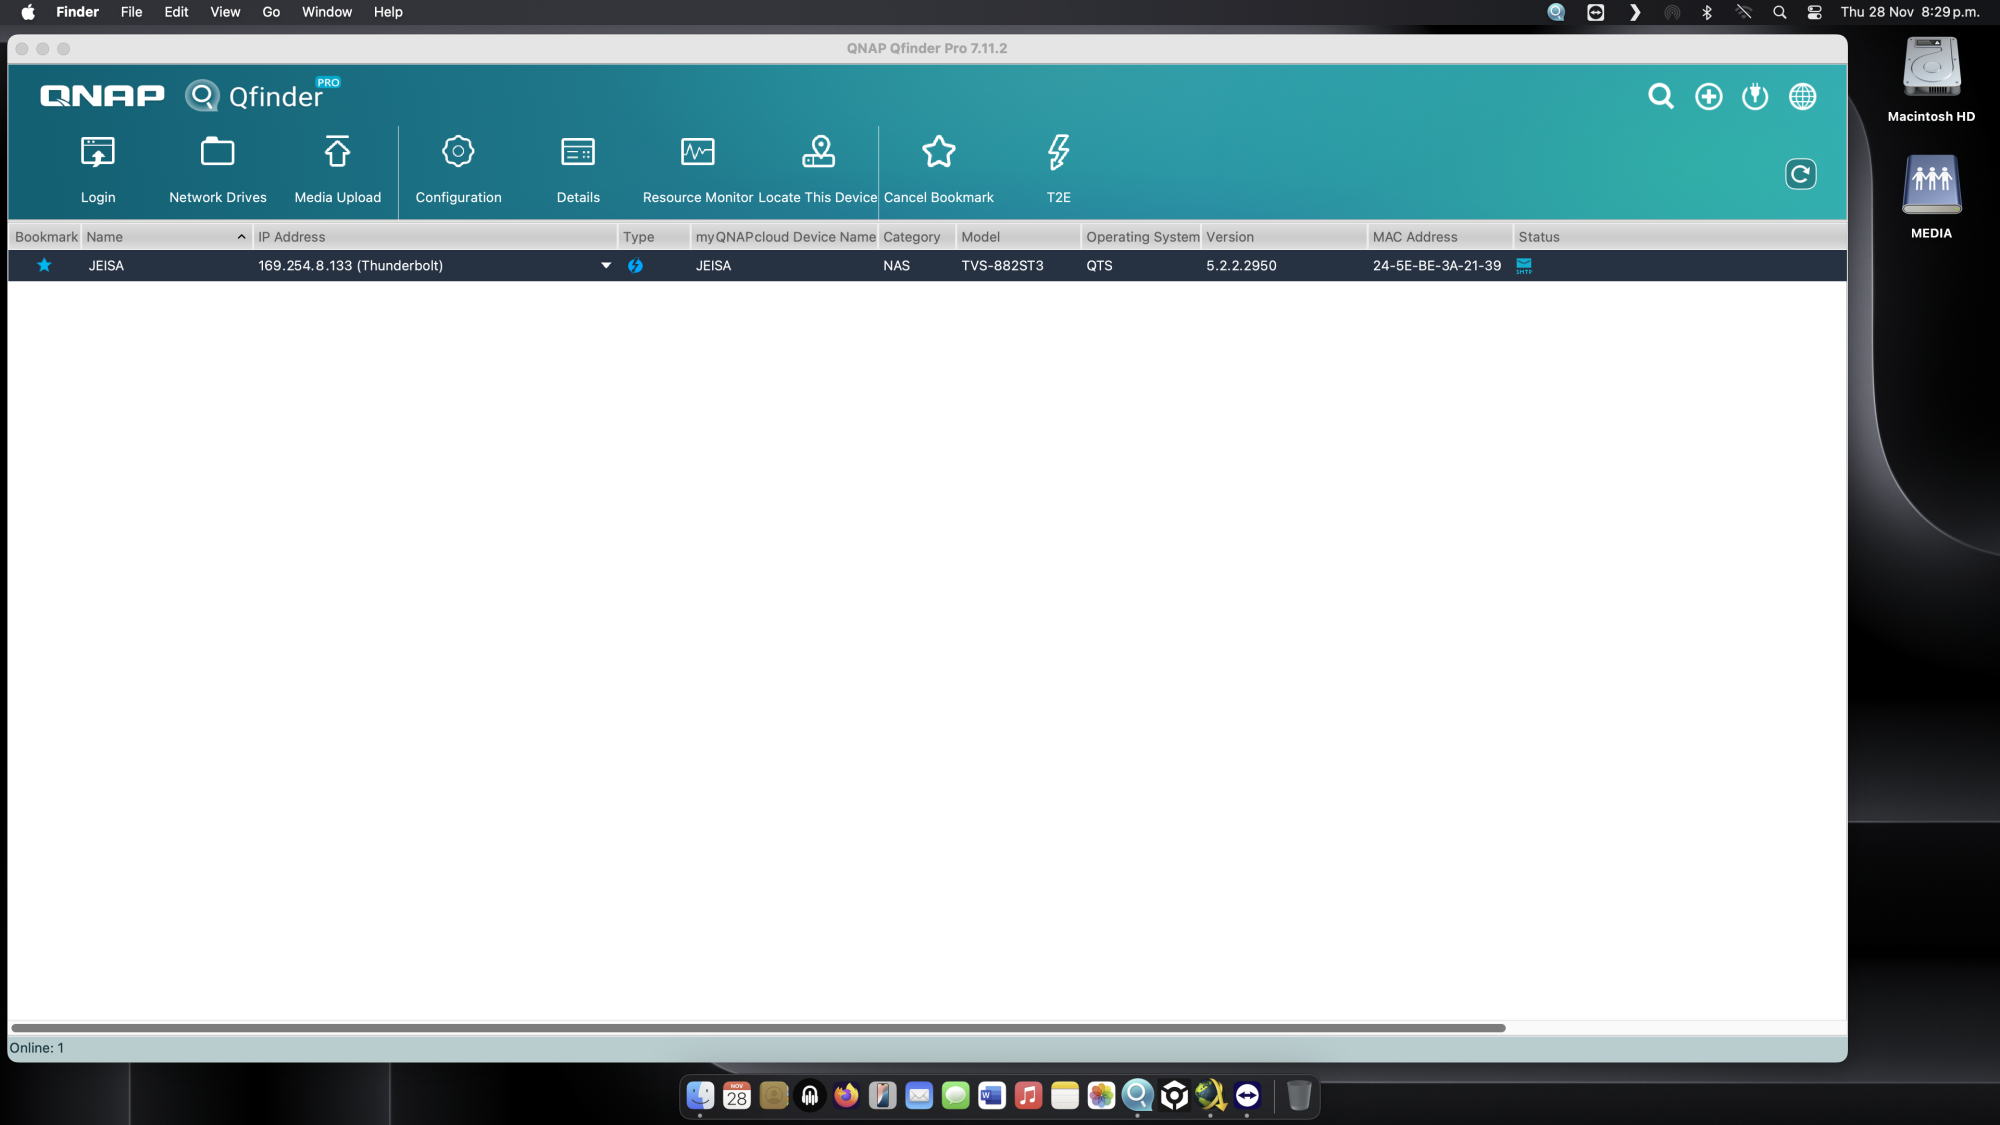The image size is (2000, 1125).
Task: Select the Media Upload icon
Action: [x=337, y=153]
